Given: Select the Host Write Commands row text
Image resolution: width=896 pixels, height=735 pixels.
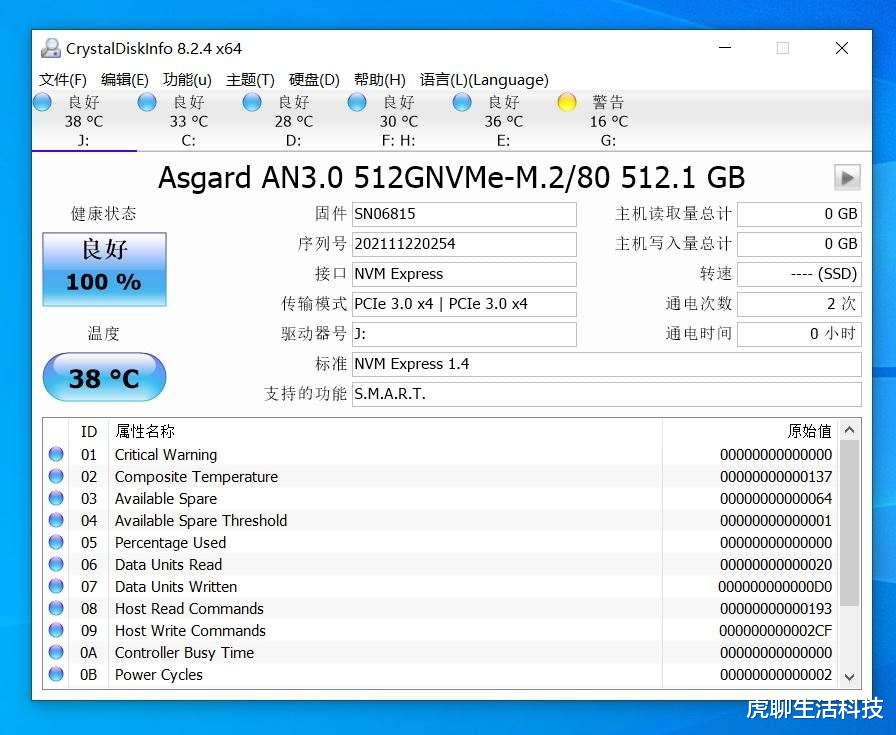Looking at the screenshot, I should click(x=190, y=630).
